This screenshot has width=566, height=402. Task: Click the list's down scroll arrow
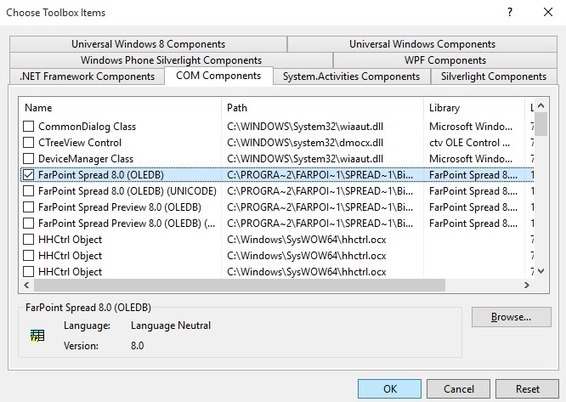(541, 271)
